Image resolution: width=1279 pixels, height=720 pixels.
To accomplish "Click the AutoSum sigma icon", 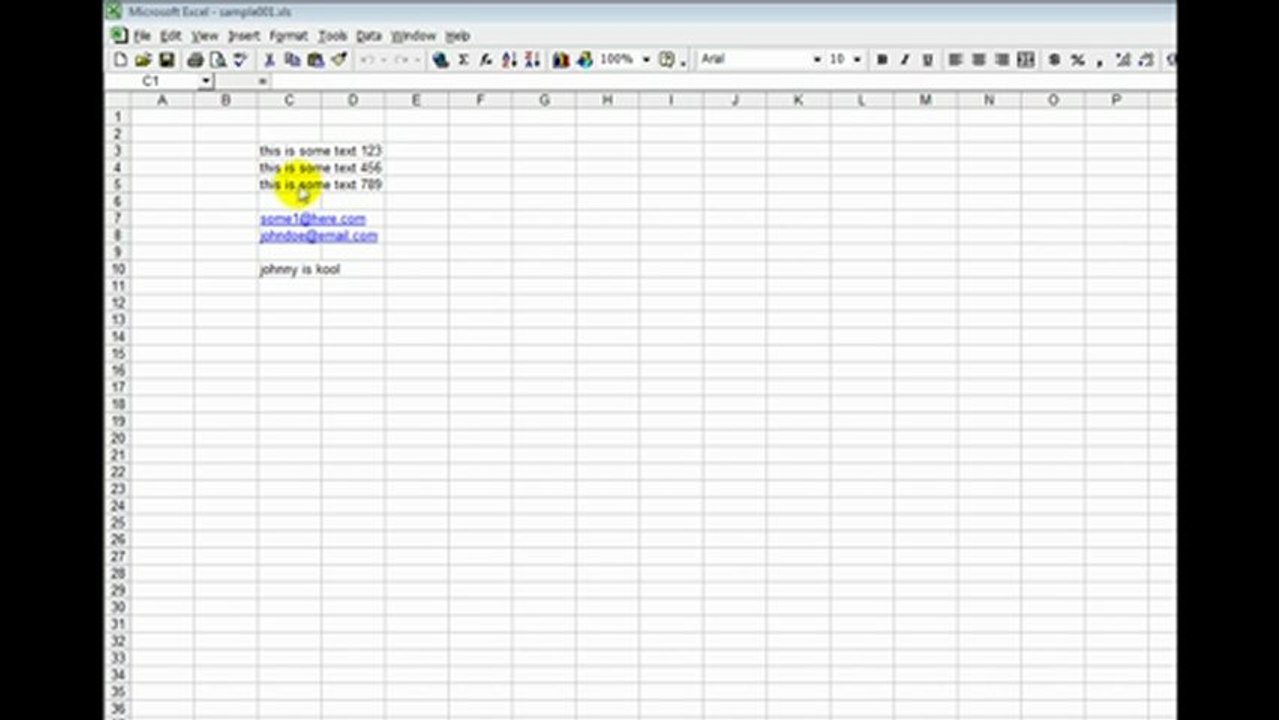I will click(463, 60).
